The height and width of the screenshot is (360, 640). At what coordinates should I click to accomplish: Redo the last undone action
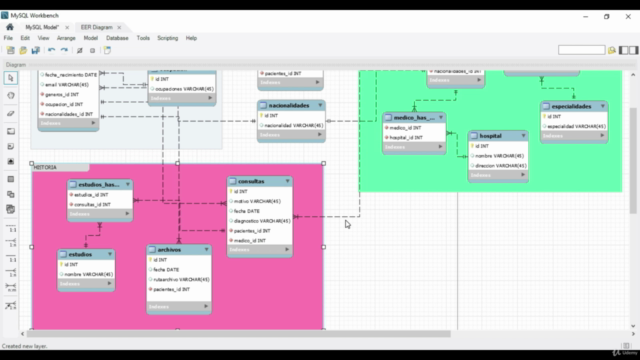pyautogui.click(x=64, y=50)
